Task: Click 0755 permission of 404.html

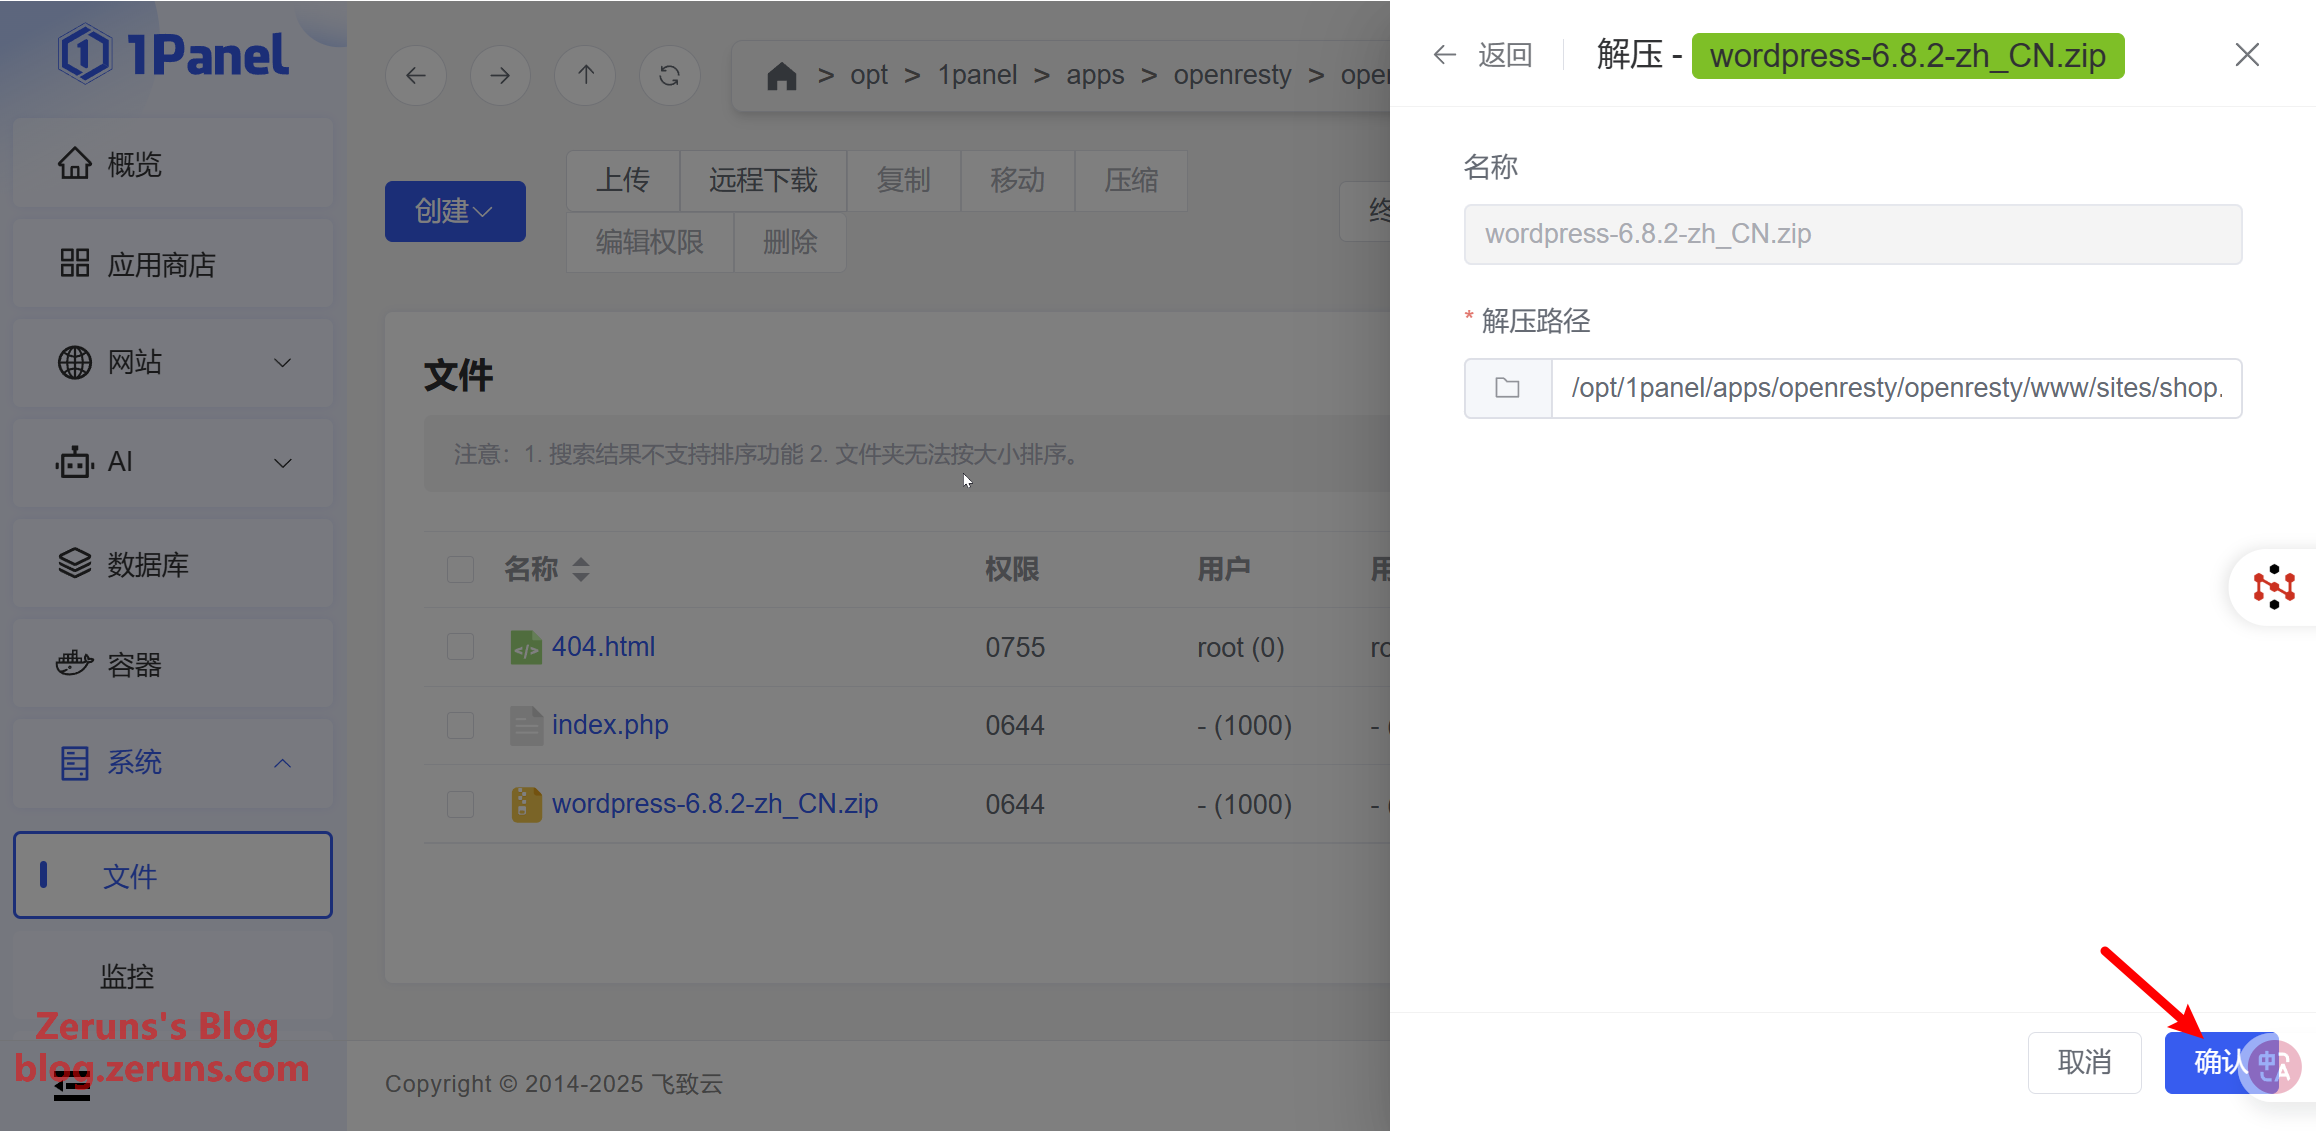Action: (x=1015, y=647)
